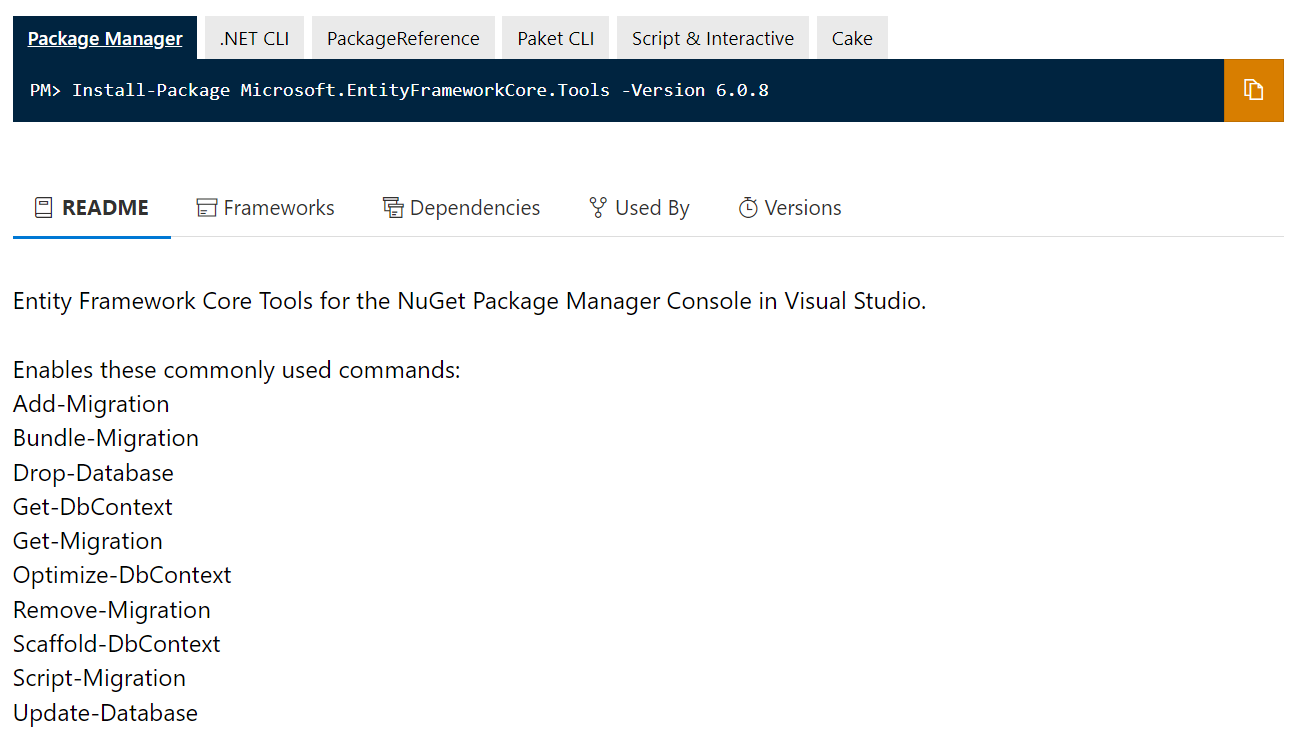Click the Scaffold-DbContext command text
Screen dimensions: 1301x743
(117, 644)
